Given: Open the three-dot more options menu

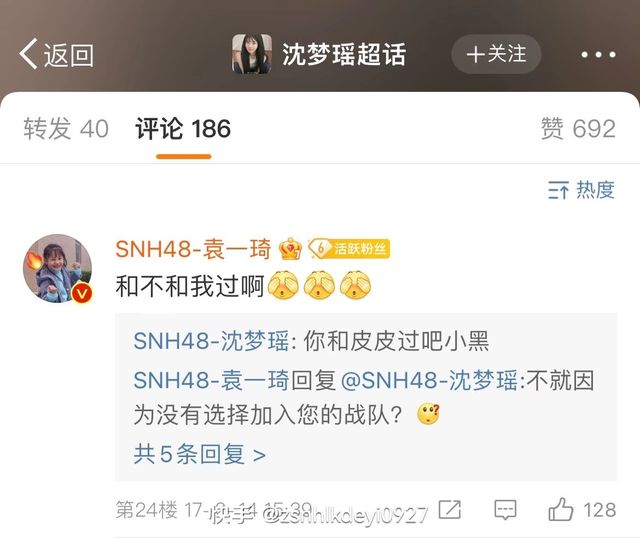Looking at the screenshot, I should (598, 54).
